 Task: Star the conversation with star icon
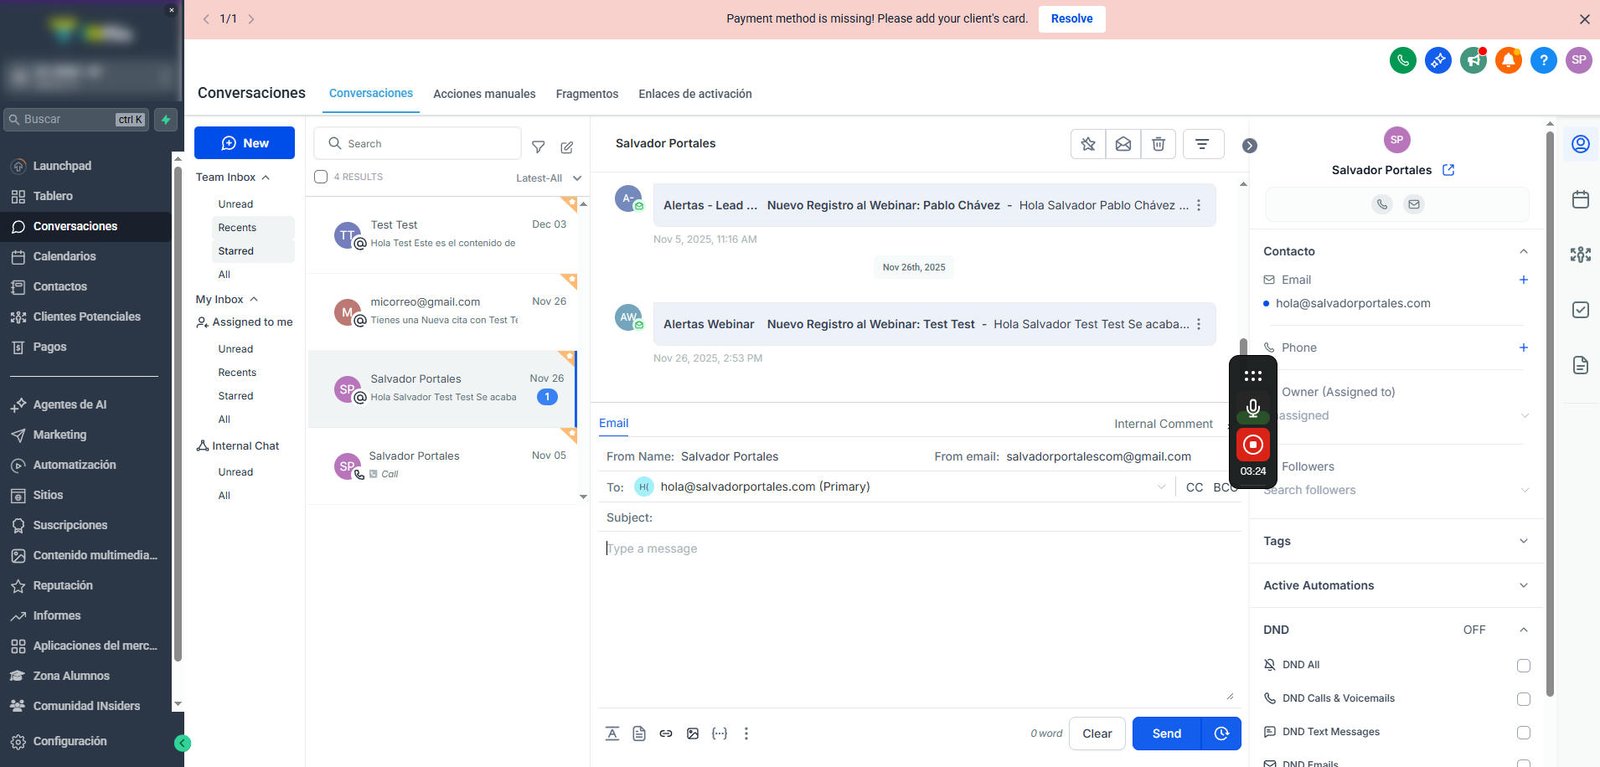coord(1088,144)
